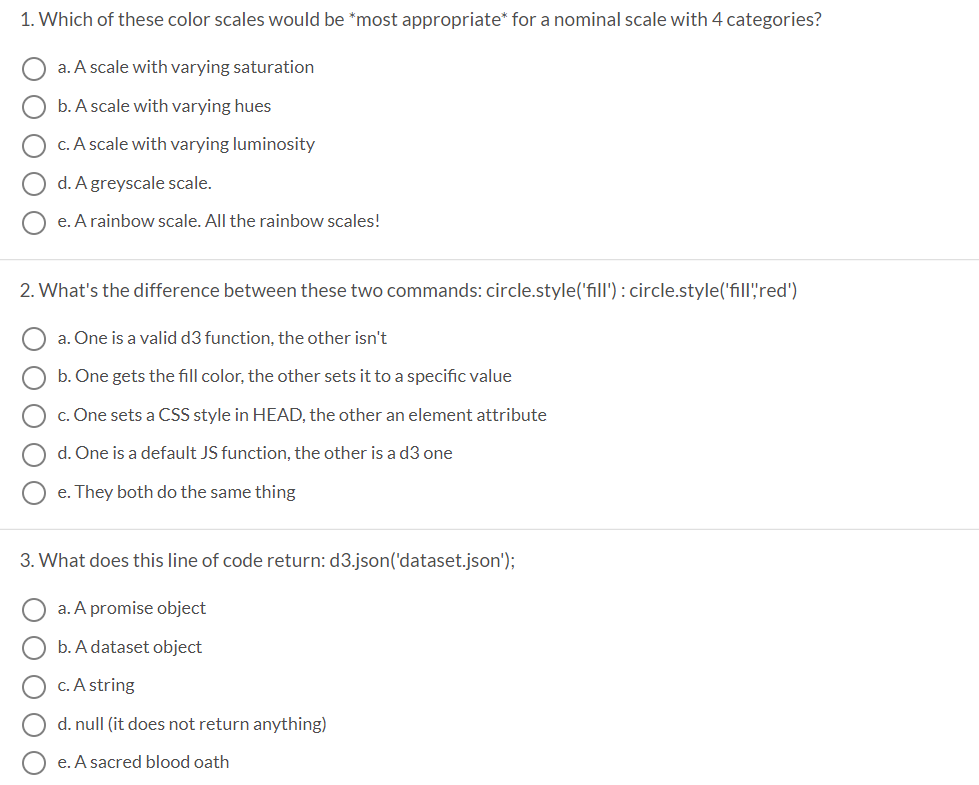Click the 'A scale with varying hues' label text
The height and width of the screenshot is (785, 979).
[x=164, y=106]
